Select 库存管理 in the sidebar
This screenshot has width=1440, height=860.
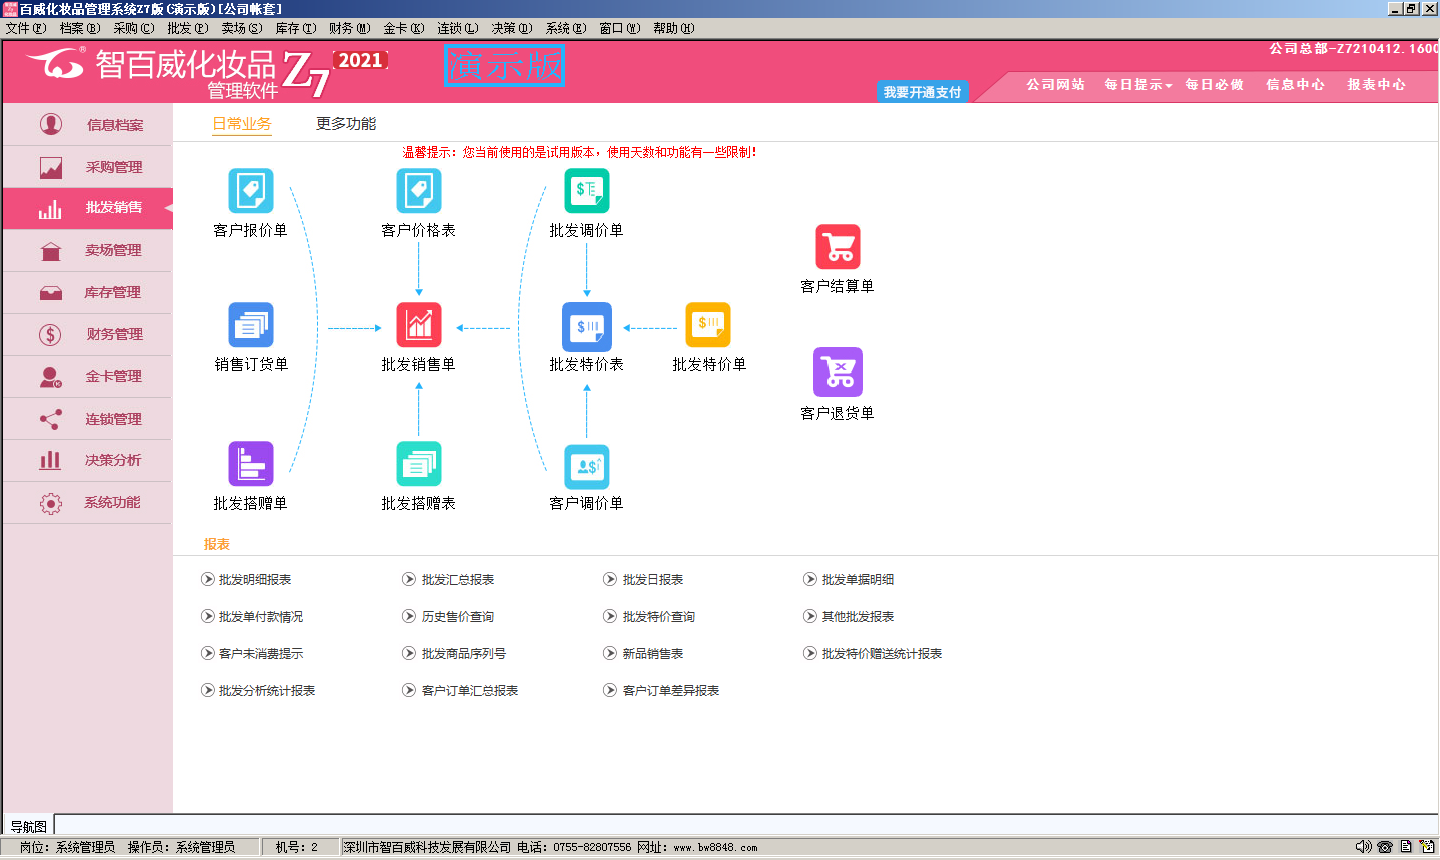click(x=88, y=292)
